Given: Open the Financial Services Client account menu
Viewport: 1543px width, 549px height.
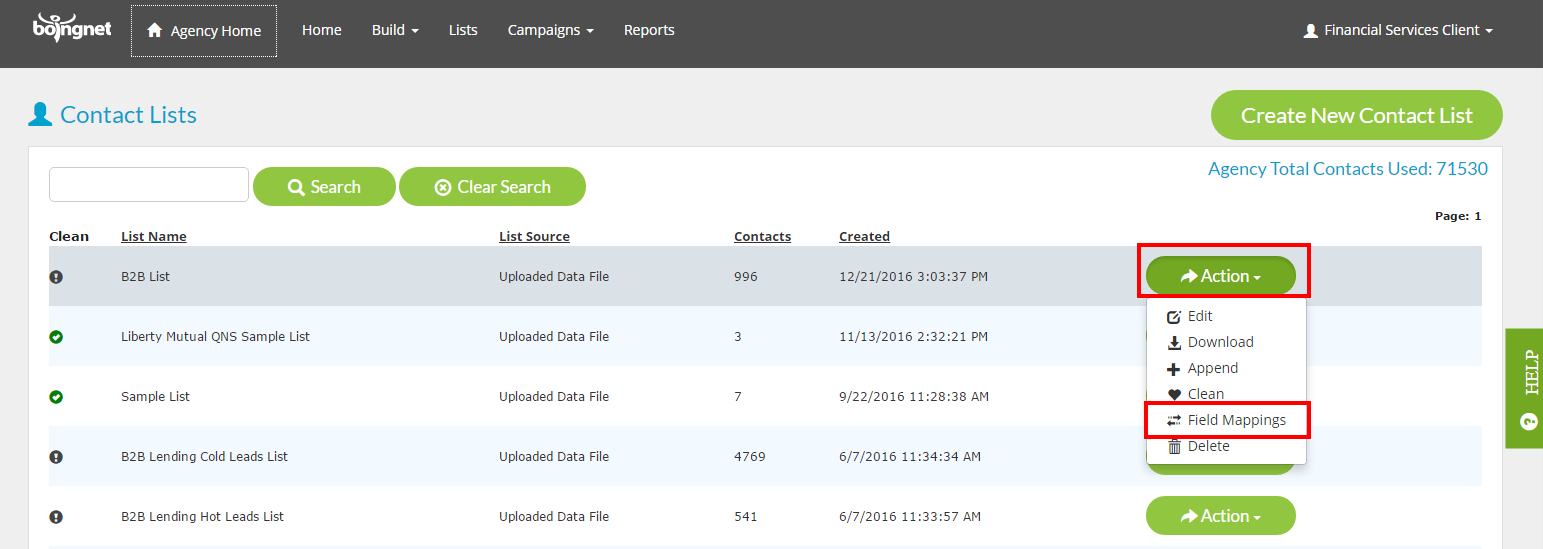Looking at the screenshot, I should 1398,30.
